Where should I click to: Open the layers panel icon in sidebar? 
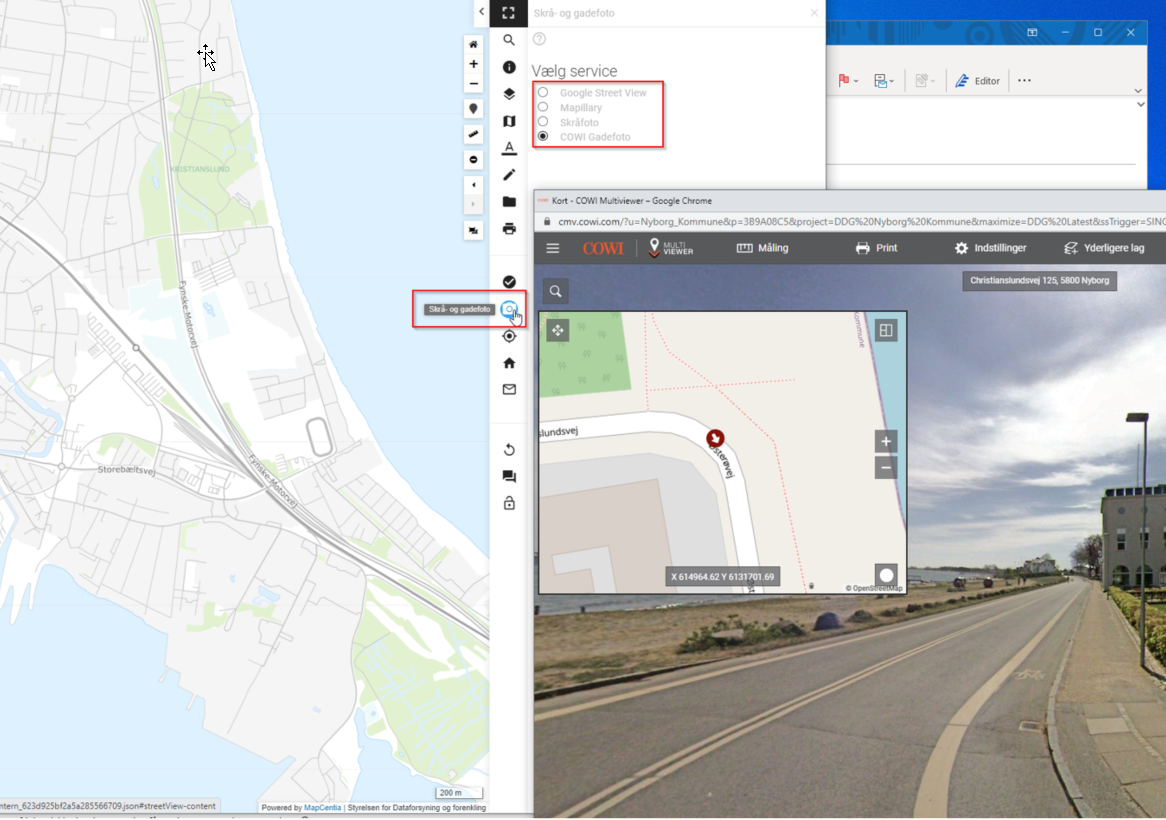tap(509, 94)
